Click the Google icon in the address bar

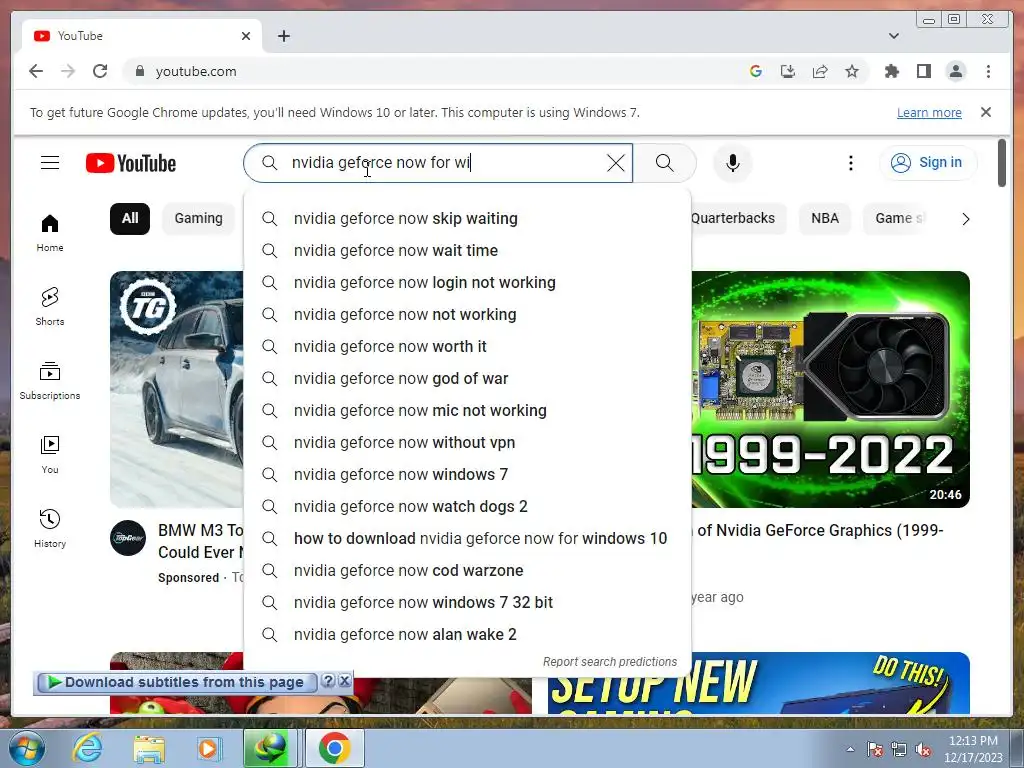tap(756, 71)
